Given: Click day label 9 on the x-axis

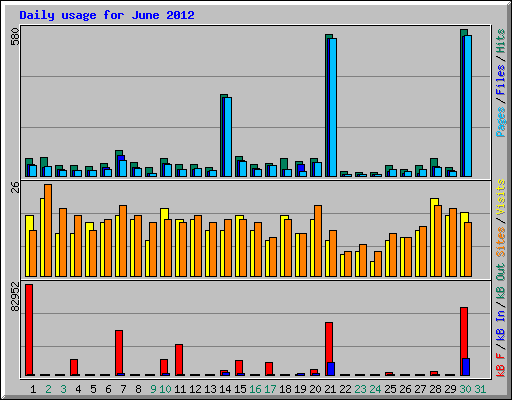Looking at the screenshot, I should pos(153,389).
